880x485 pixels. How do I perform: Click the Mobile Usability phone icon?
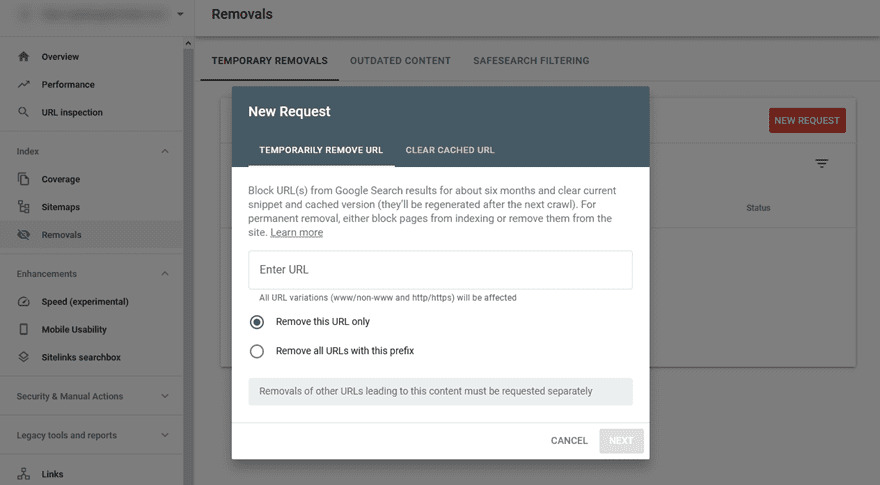[x=24, y=329]
